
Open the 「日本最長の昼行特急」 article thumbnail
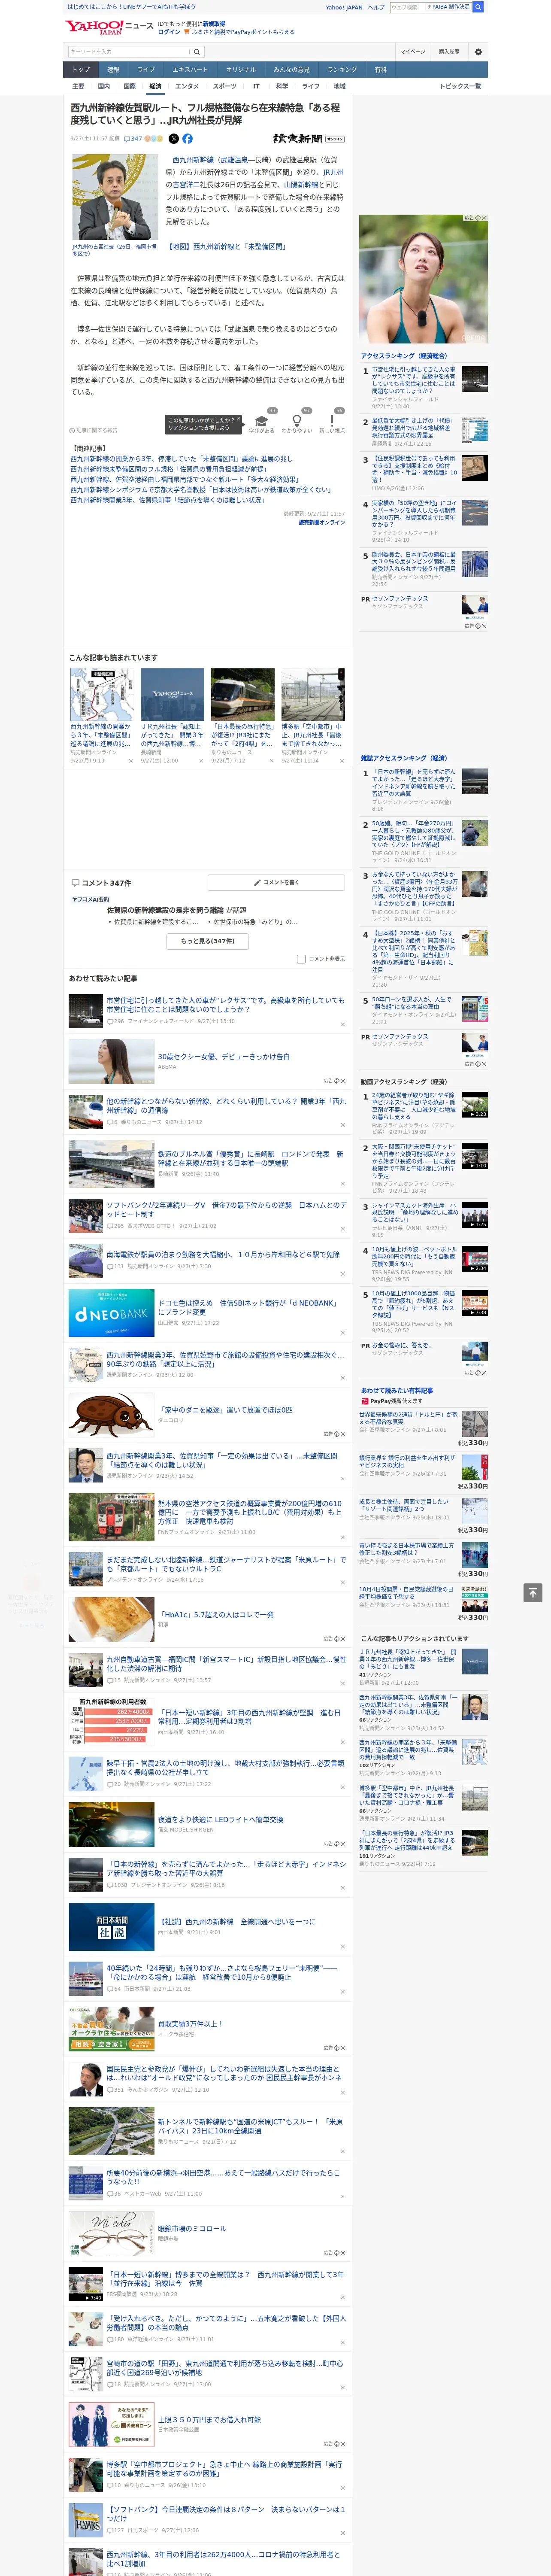pyautogui.click(x=242, y=694)
